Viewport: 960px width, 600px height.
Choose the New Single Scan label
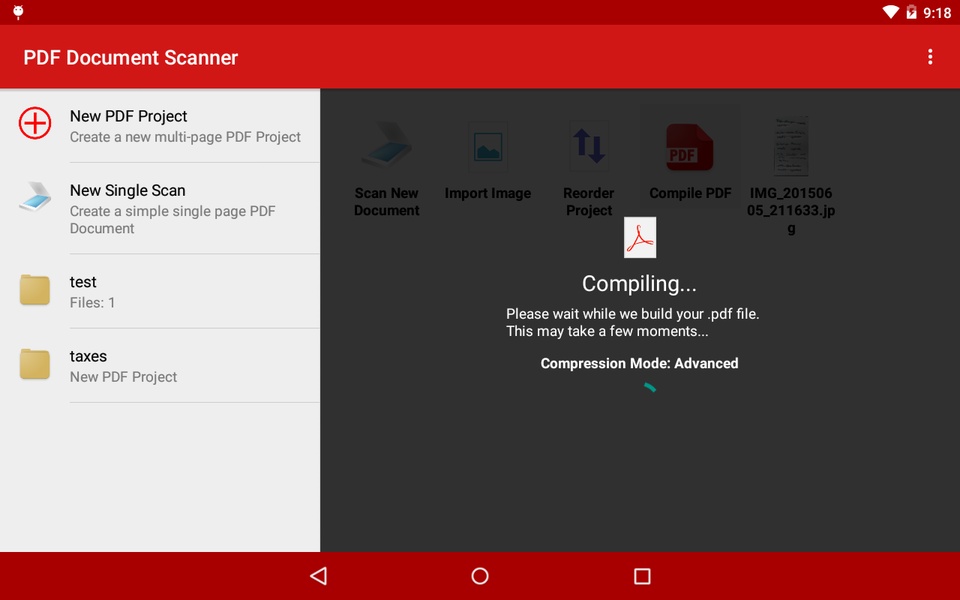coord(127,190)
